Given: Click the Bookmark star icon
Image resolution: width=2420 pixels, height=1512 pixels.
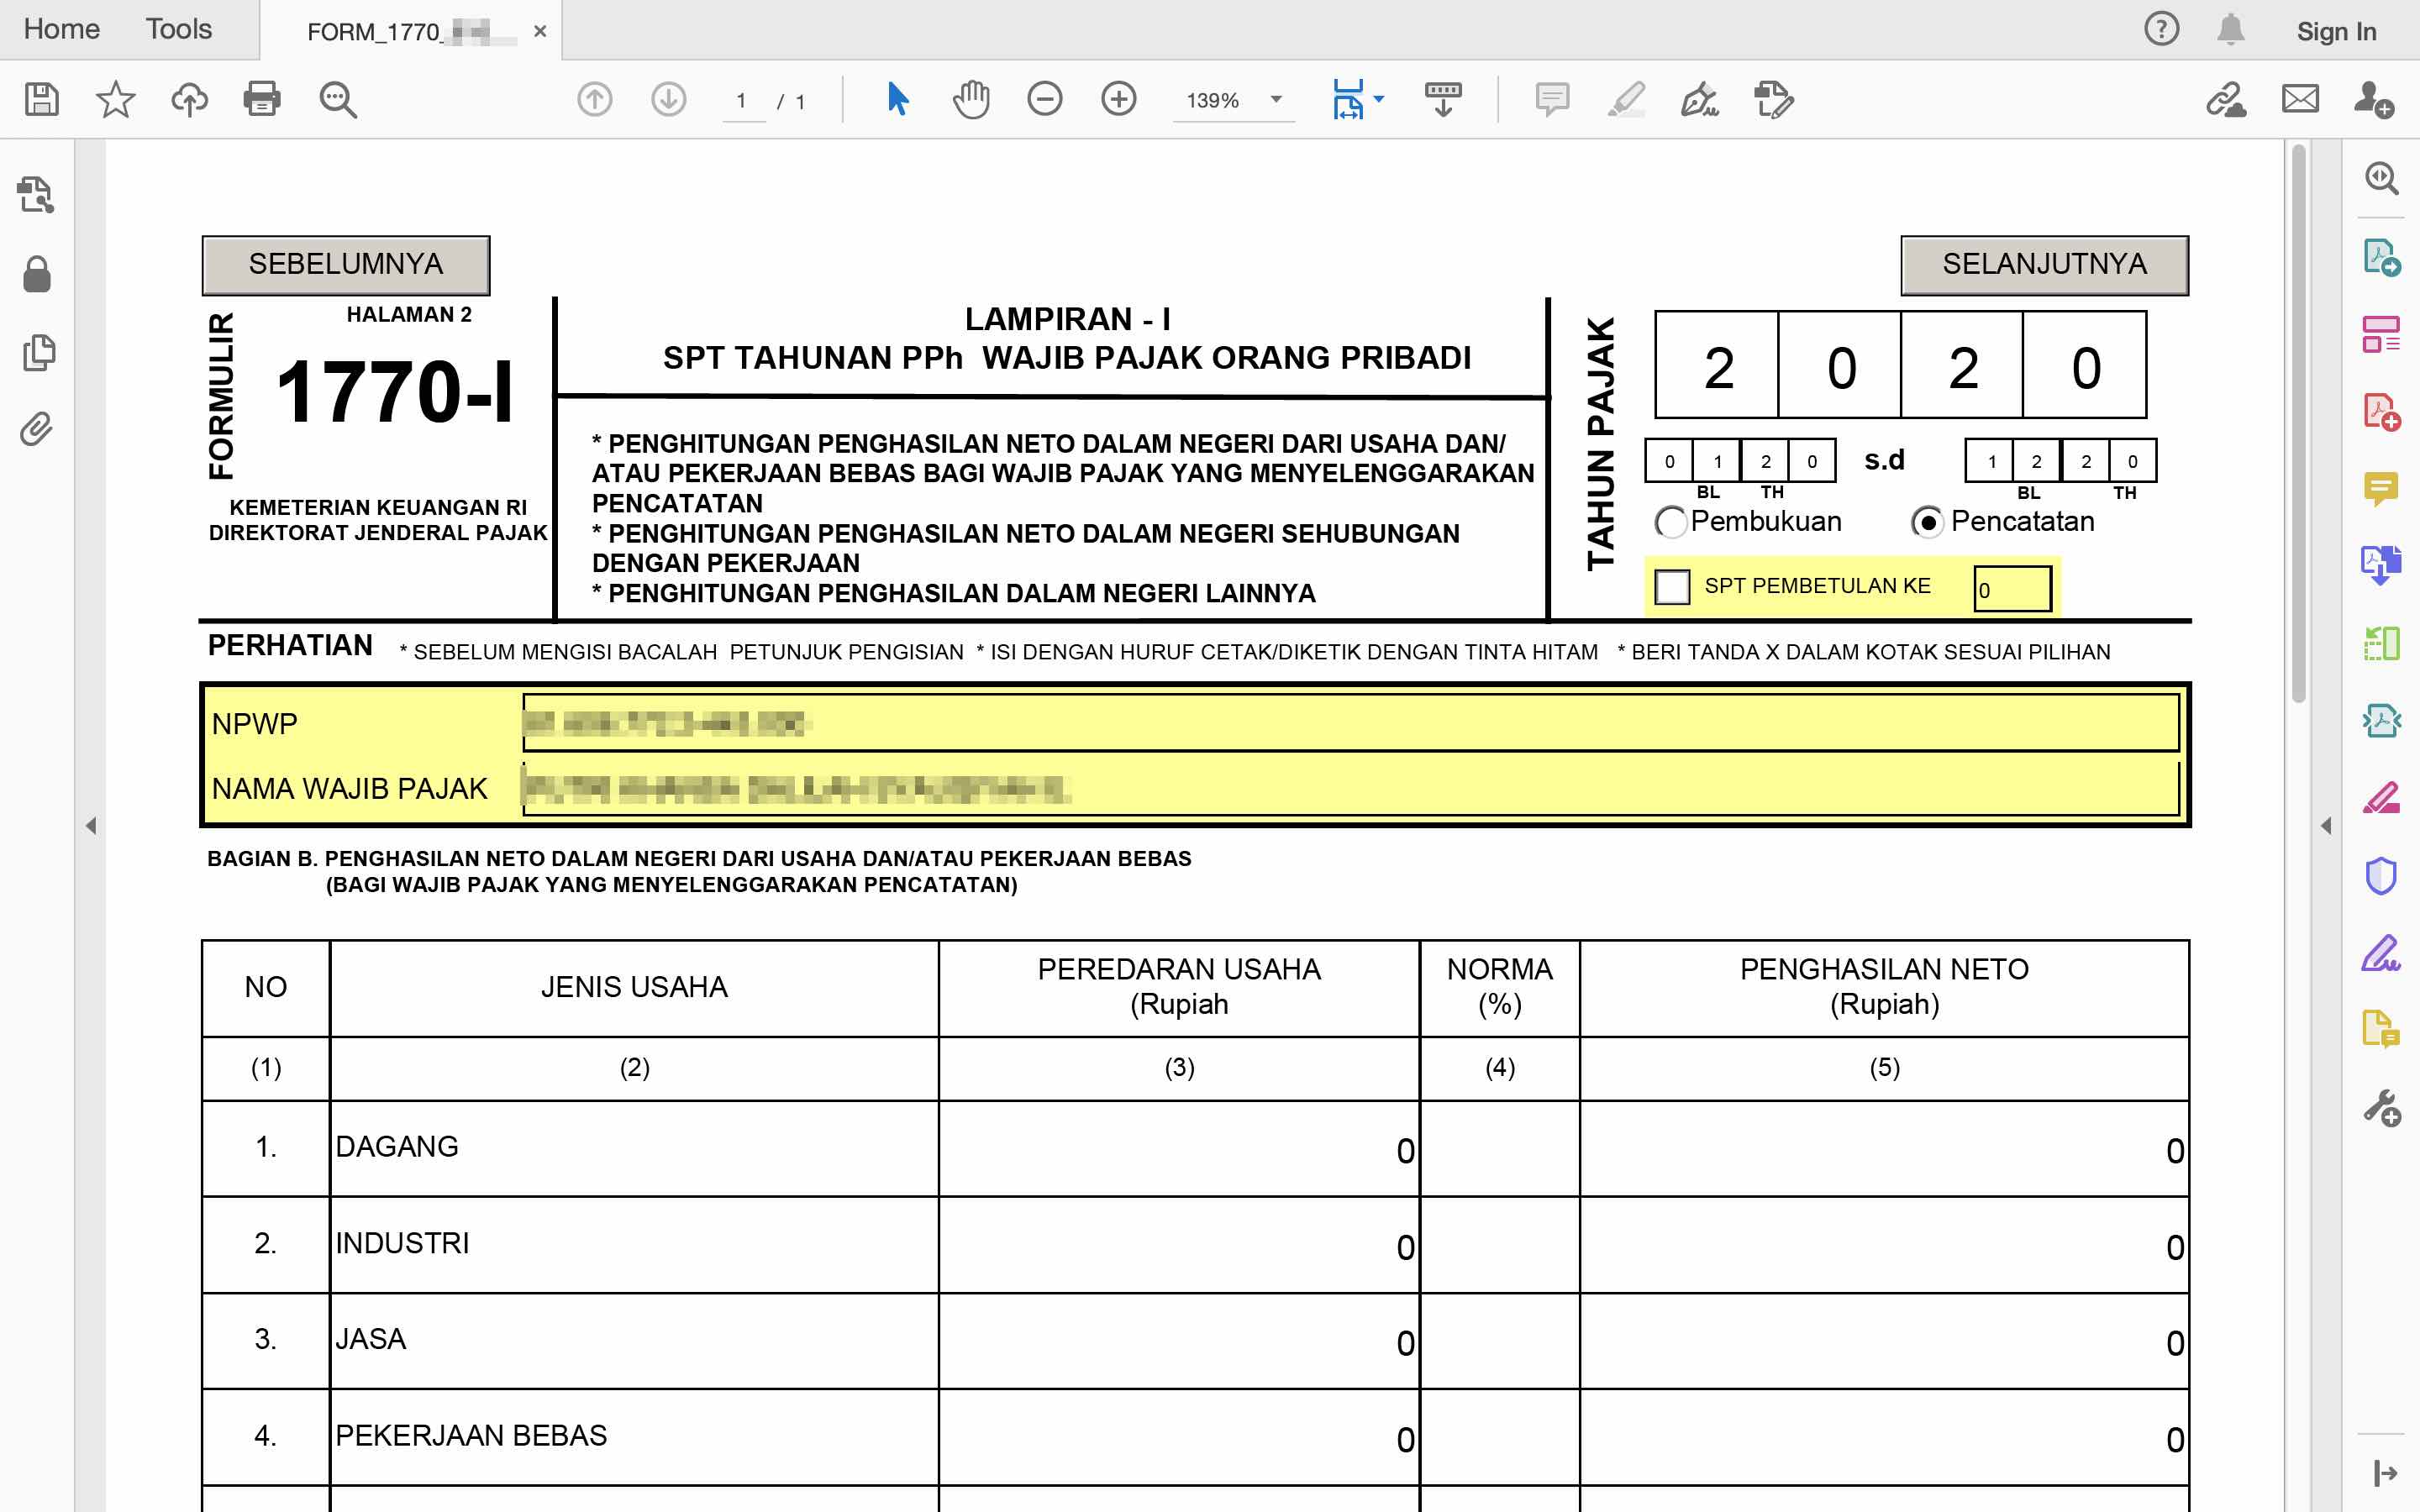Looking at the screenshot, I should tap(115, 99).
